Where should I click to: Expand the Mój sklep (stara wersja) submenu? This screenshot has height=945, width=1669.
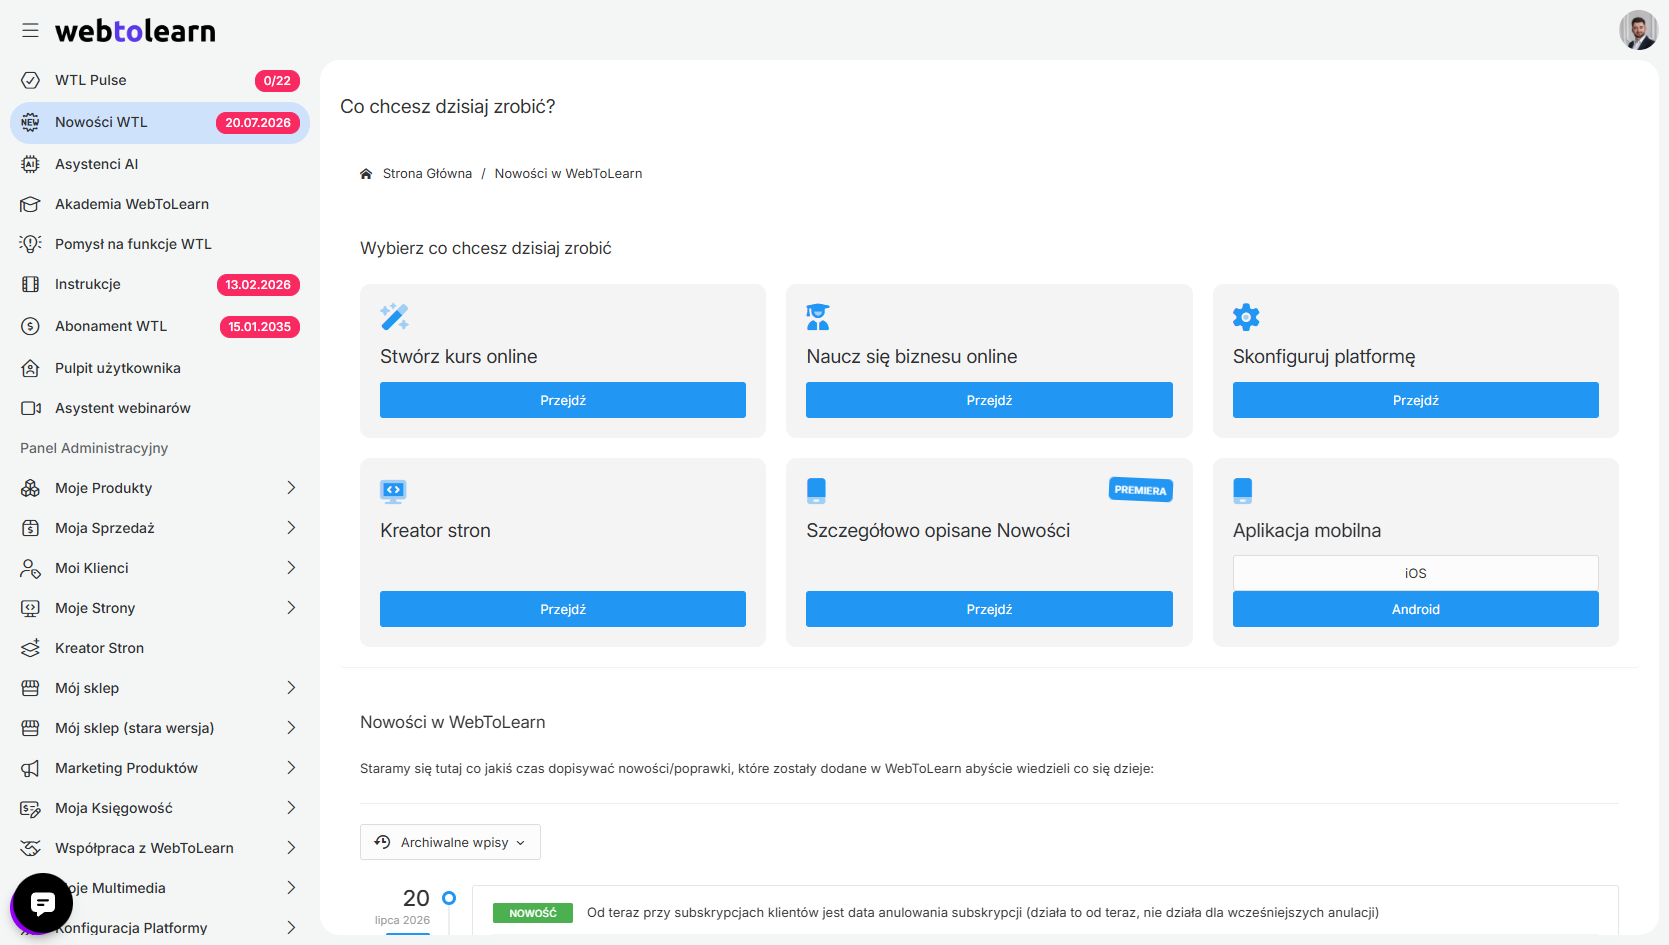(291, 728)
